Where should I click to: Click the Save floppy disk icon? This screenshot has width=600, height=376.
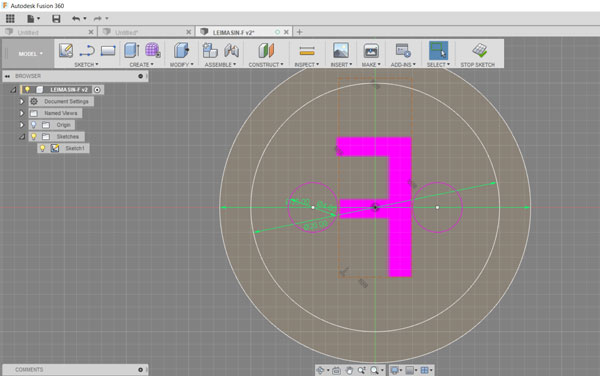56,18
